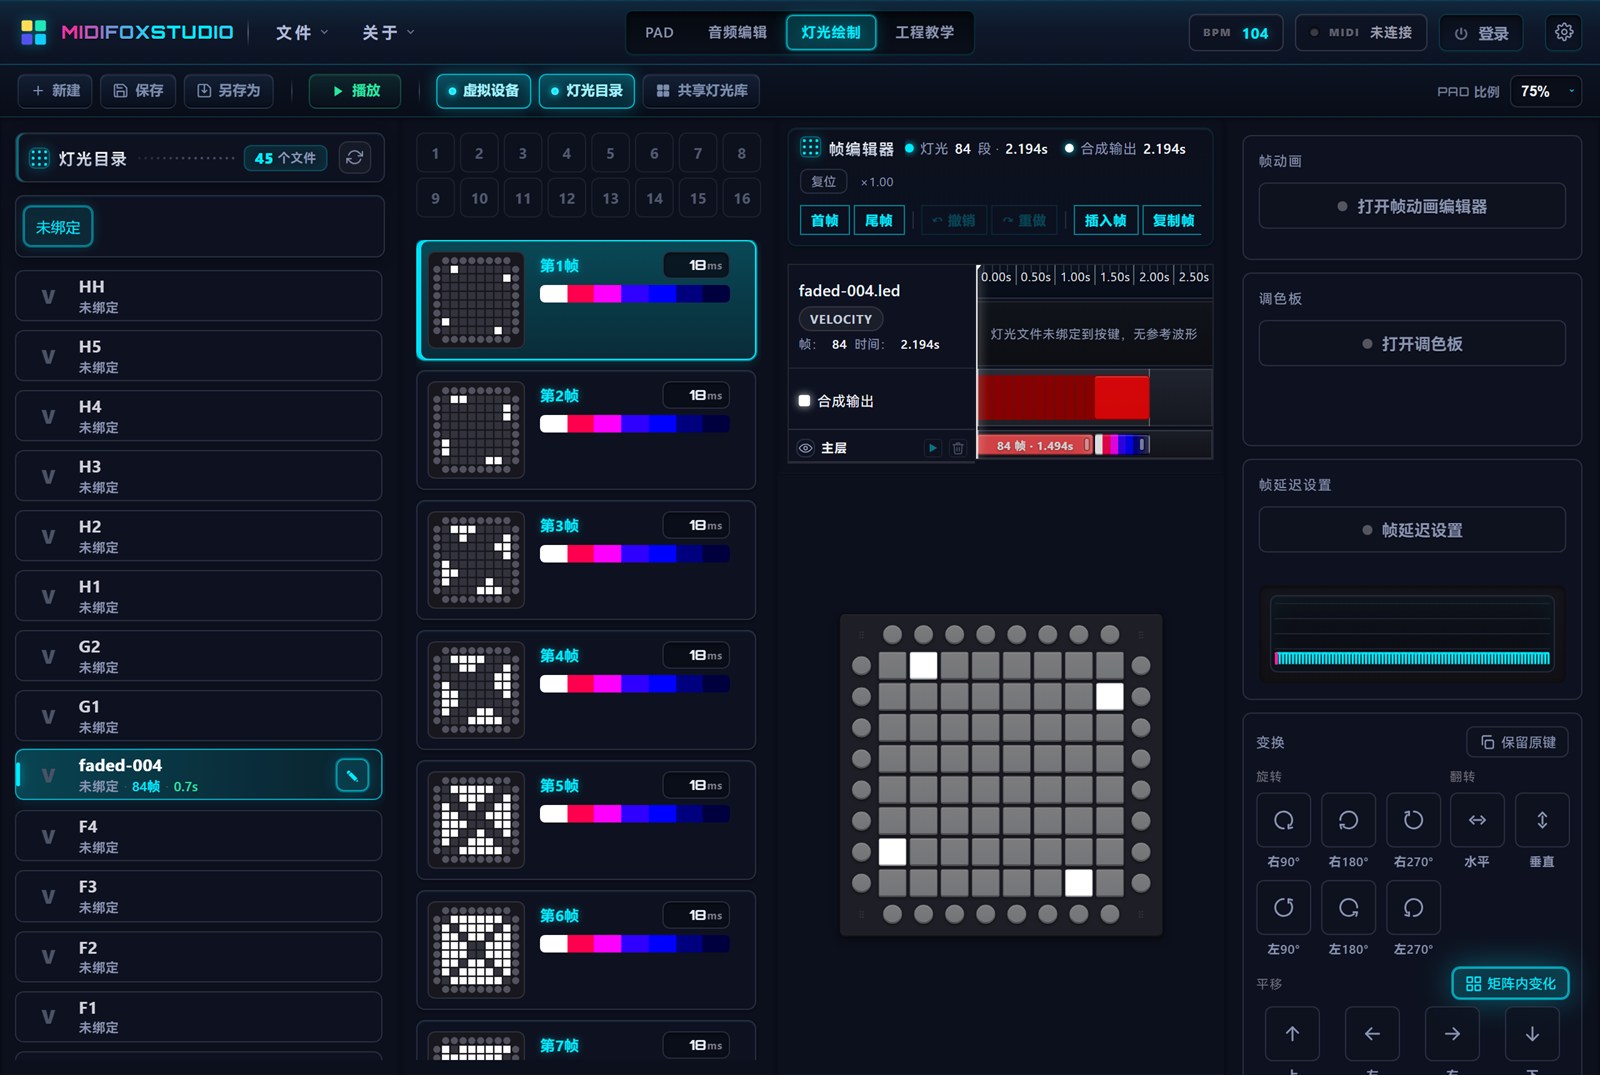This screenshot has height=1075, width=1600.
Task: Click 另存为 save-as button
Action: tap(228, 90)
